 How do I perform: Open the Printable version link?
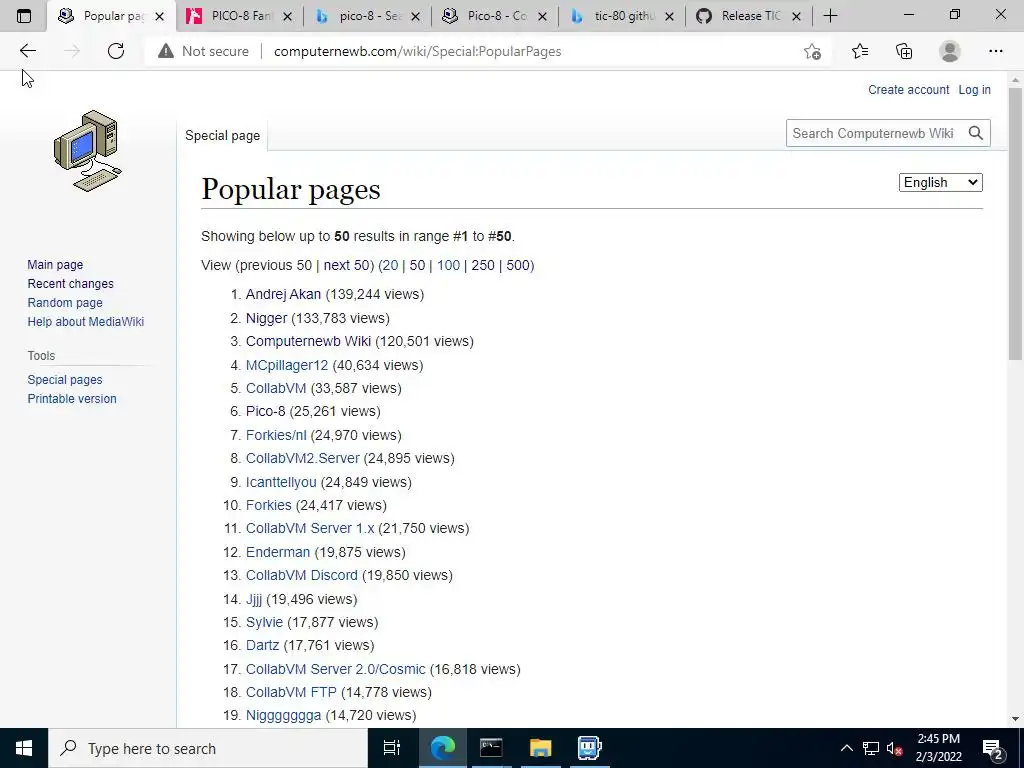[x=72, y=398]
